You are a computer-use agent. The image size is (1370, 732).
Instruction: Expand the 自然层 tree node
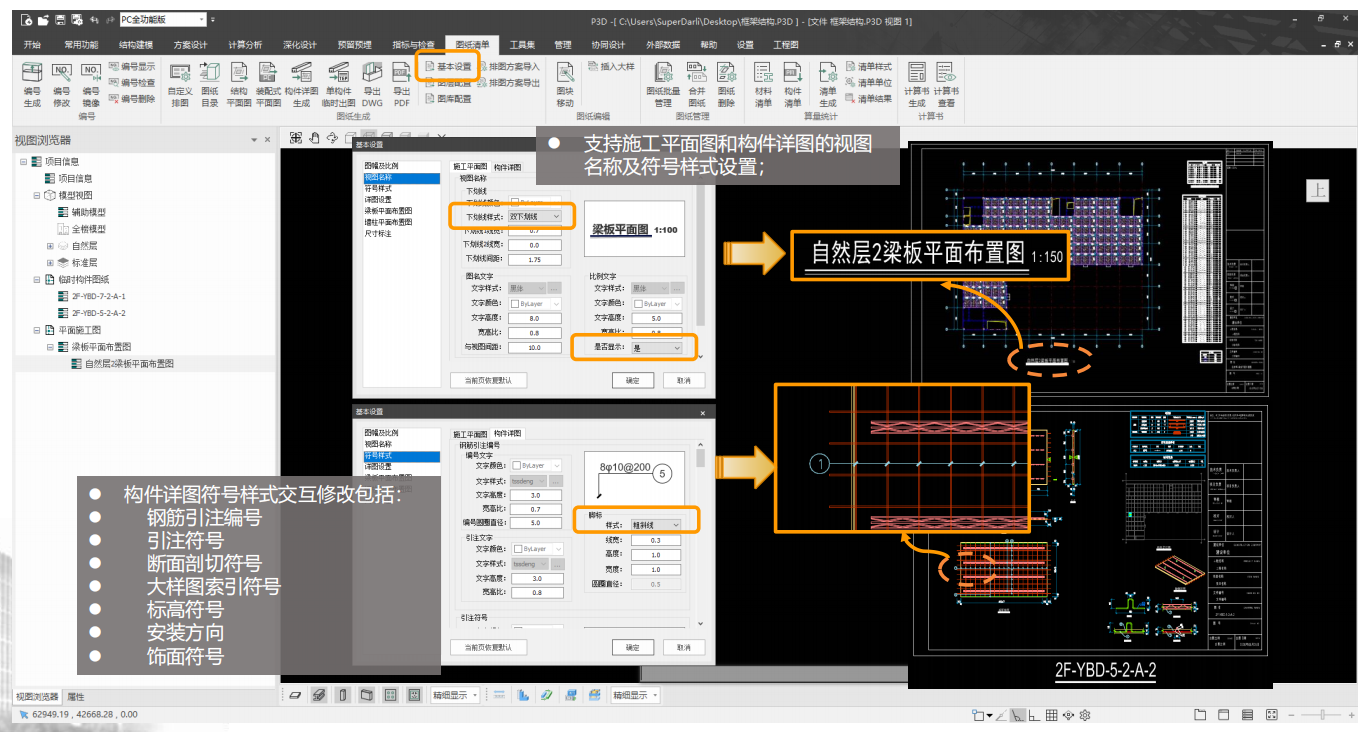(50, 246)
